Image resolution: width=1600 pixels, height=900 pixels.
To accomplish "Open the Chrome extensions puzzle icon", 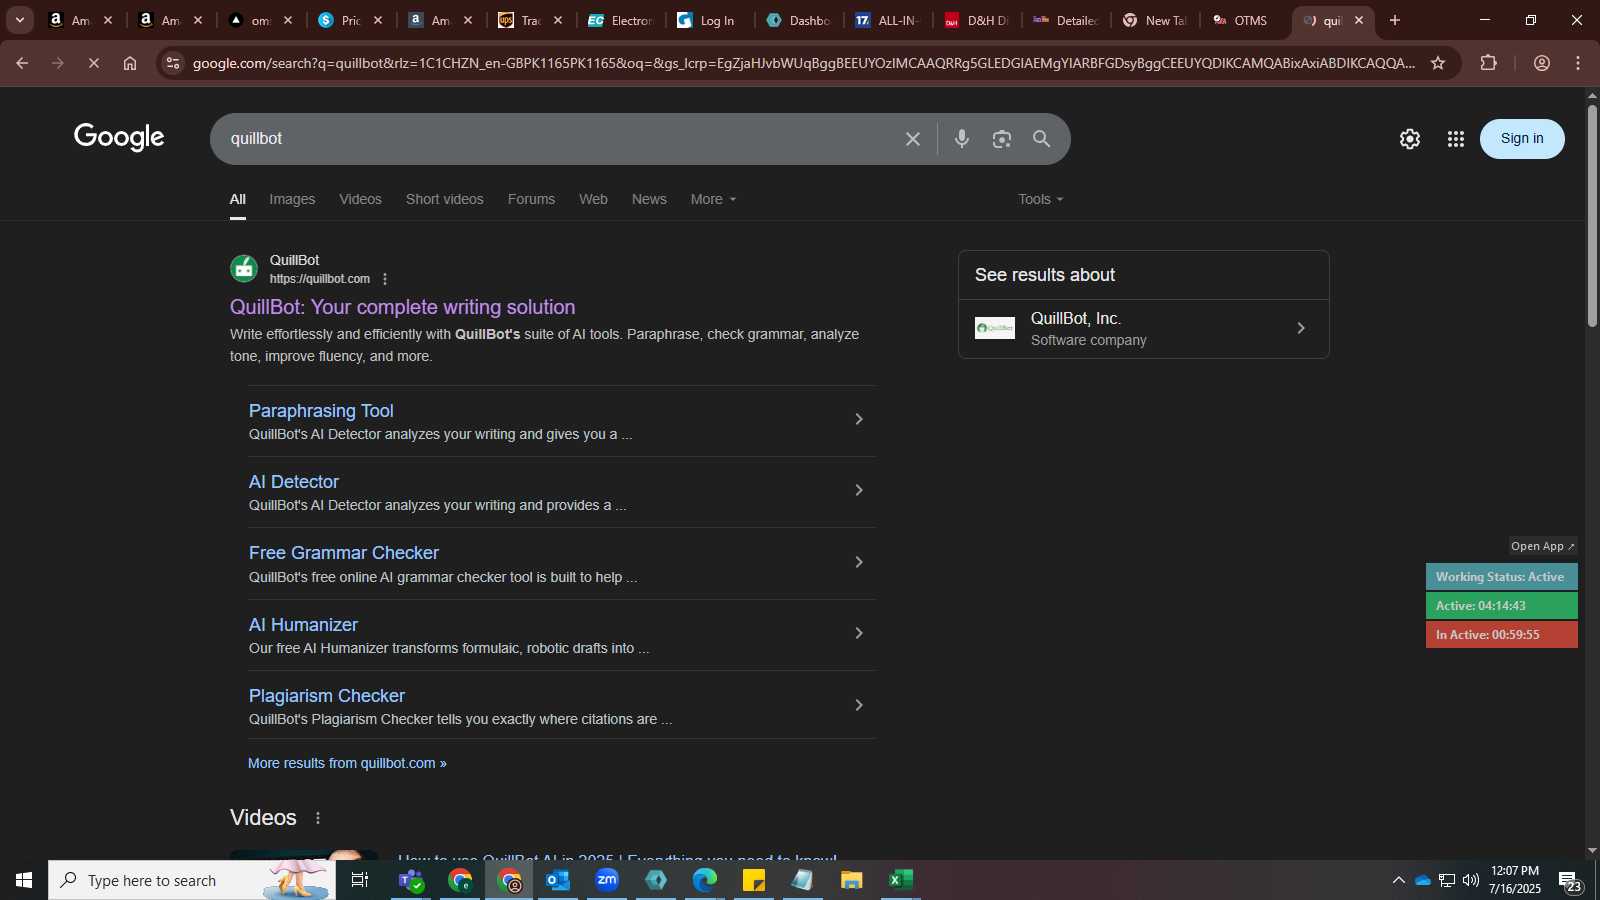I will pos(1489,63).
